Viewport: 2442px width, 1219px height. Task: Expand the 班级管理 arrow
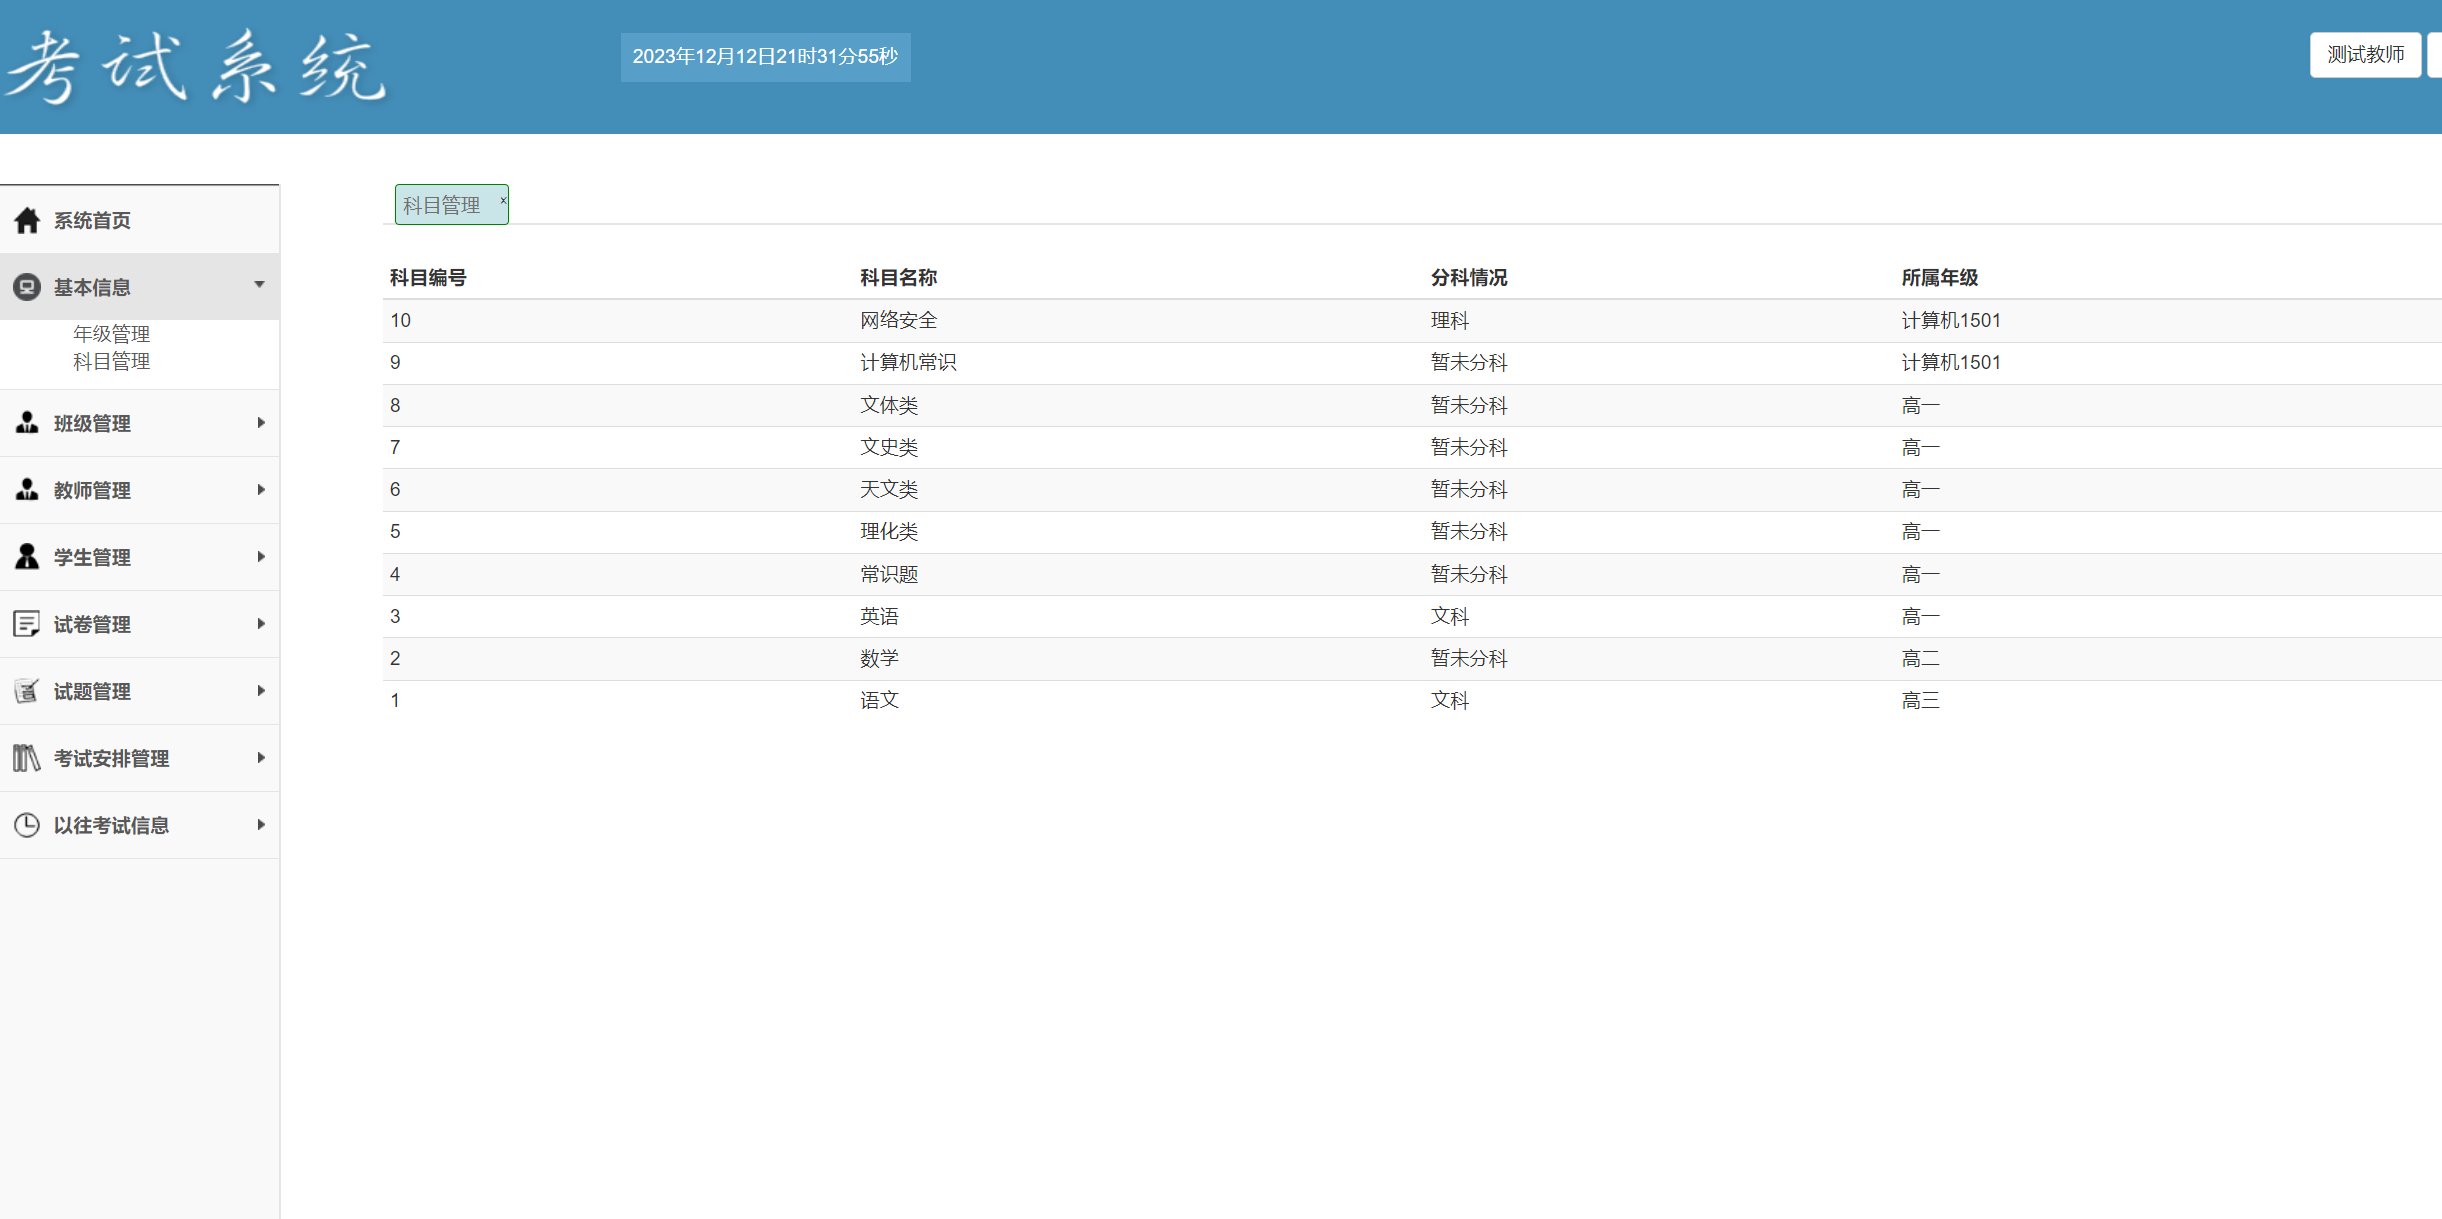point(261,422)
